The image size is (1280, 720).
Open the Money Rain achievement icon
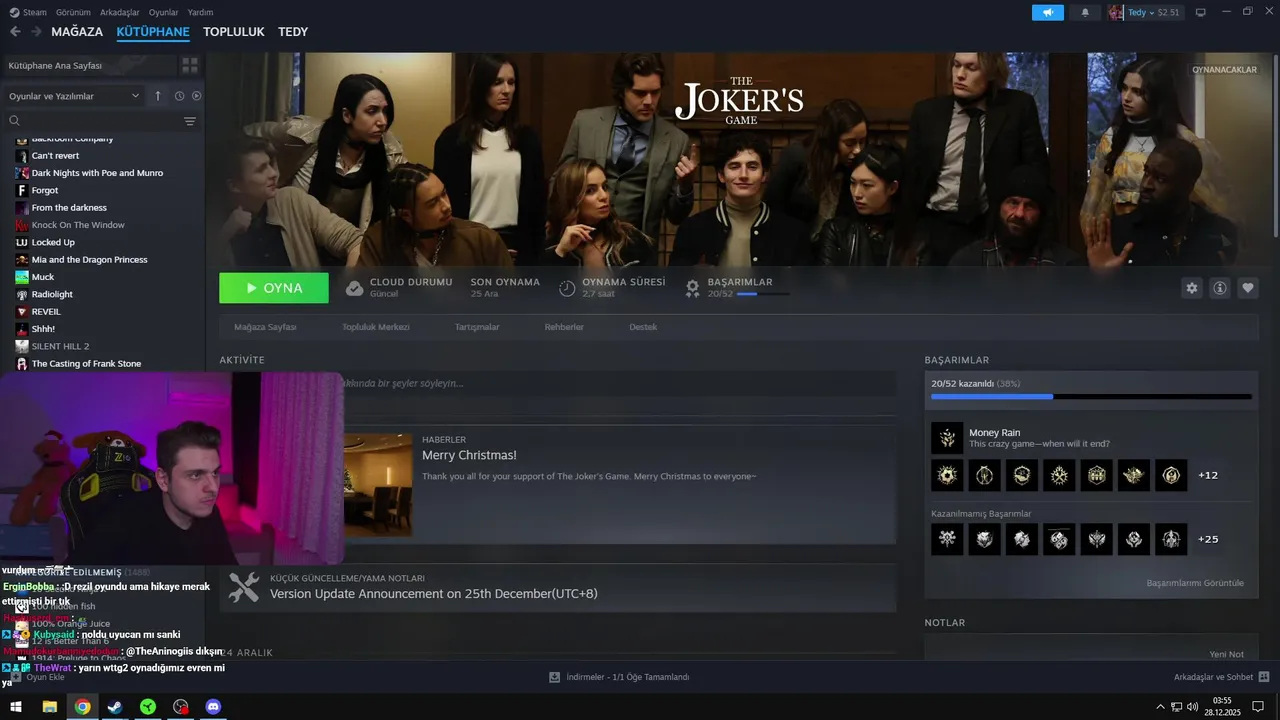(947, 438)
